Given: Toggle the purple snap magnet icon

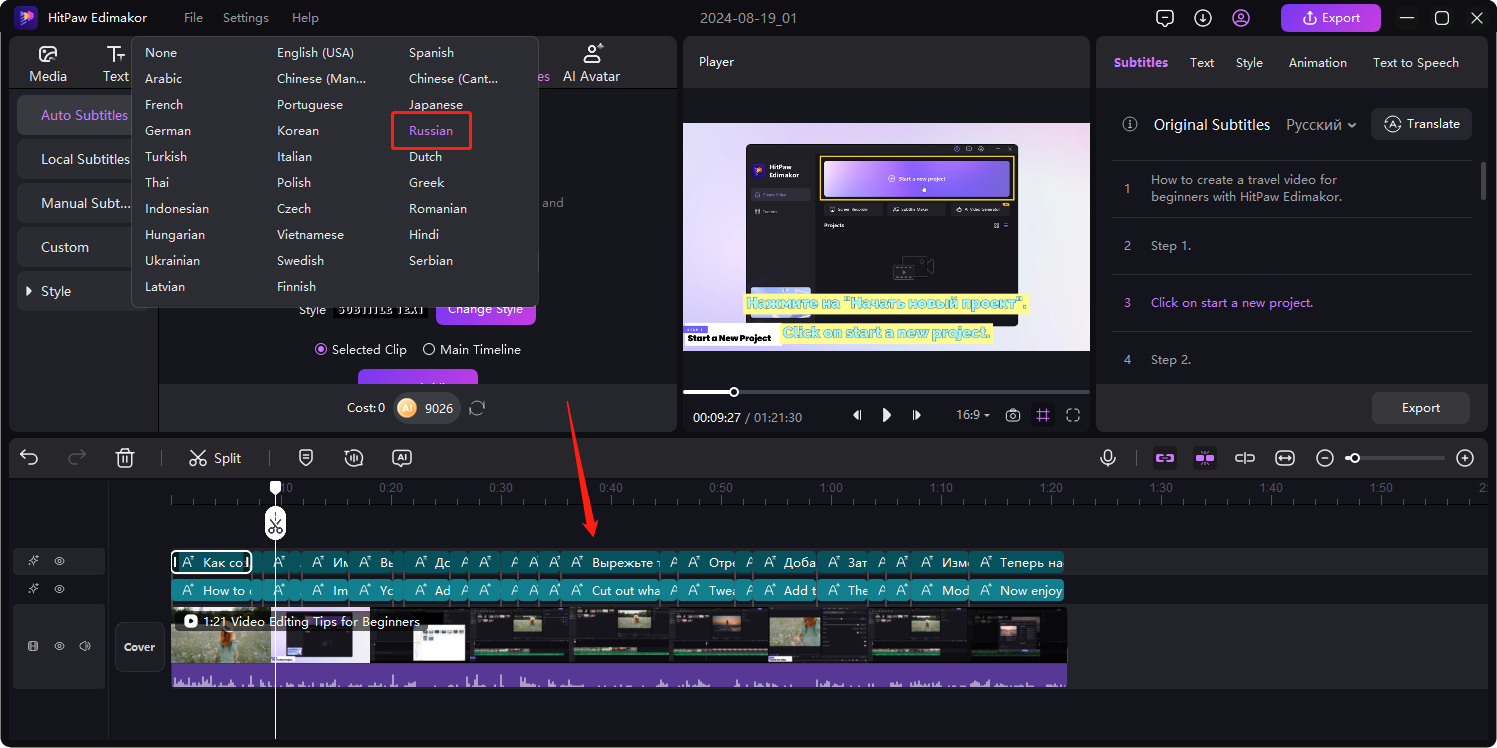Looking at the screenshot, I should tap(1205, 458).
